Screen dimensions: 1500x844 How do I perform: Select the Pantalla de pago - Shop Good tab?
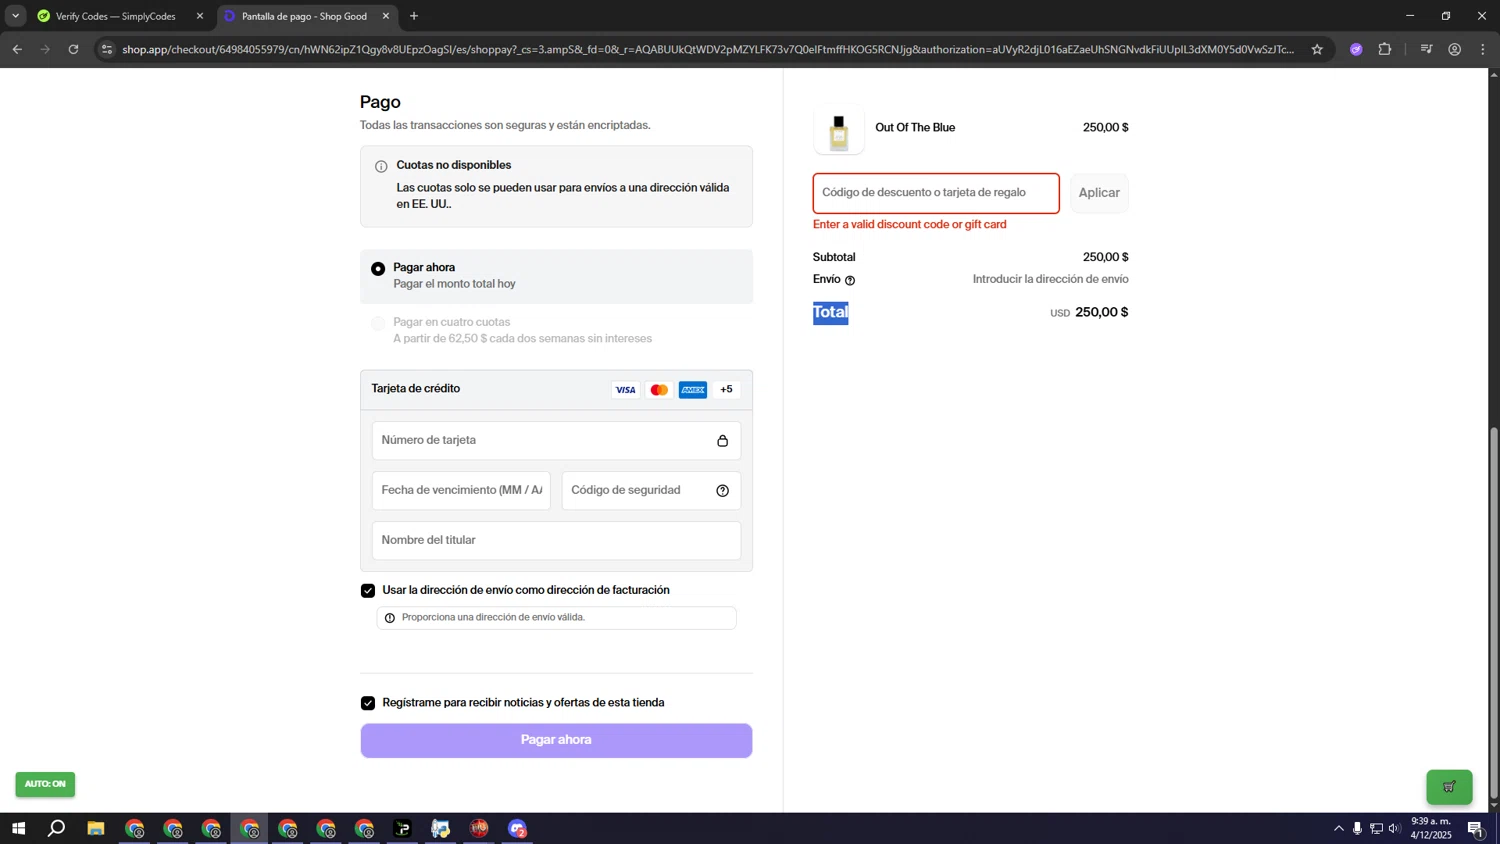point(306,16)
